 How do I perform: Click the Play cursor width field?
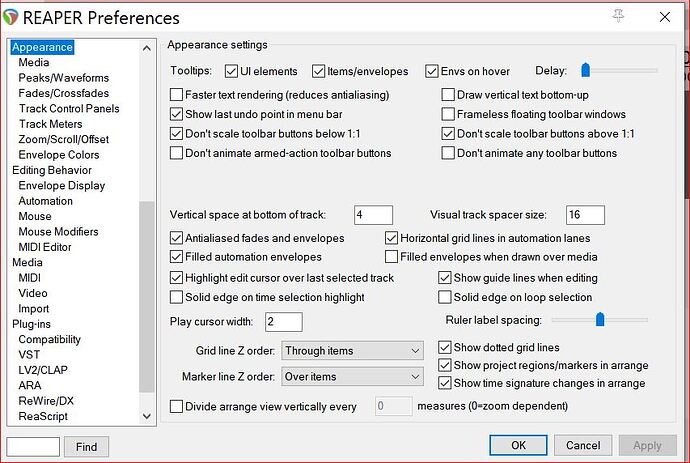(x=283, y=321)
